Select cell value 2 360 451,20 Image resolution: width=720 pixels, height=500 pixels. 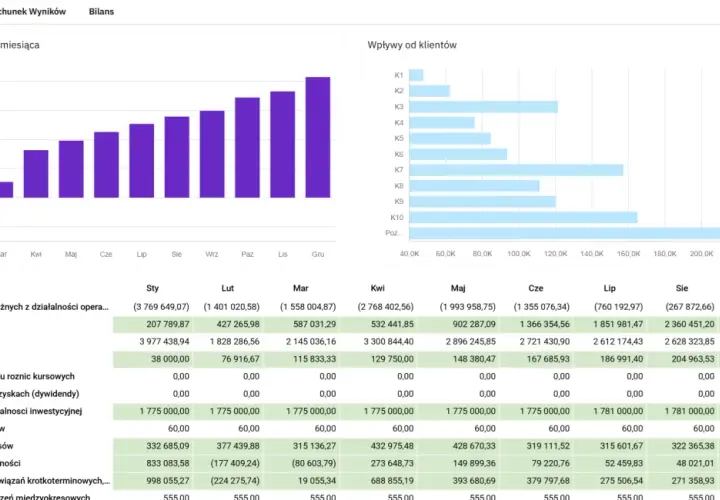point(690,324)
